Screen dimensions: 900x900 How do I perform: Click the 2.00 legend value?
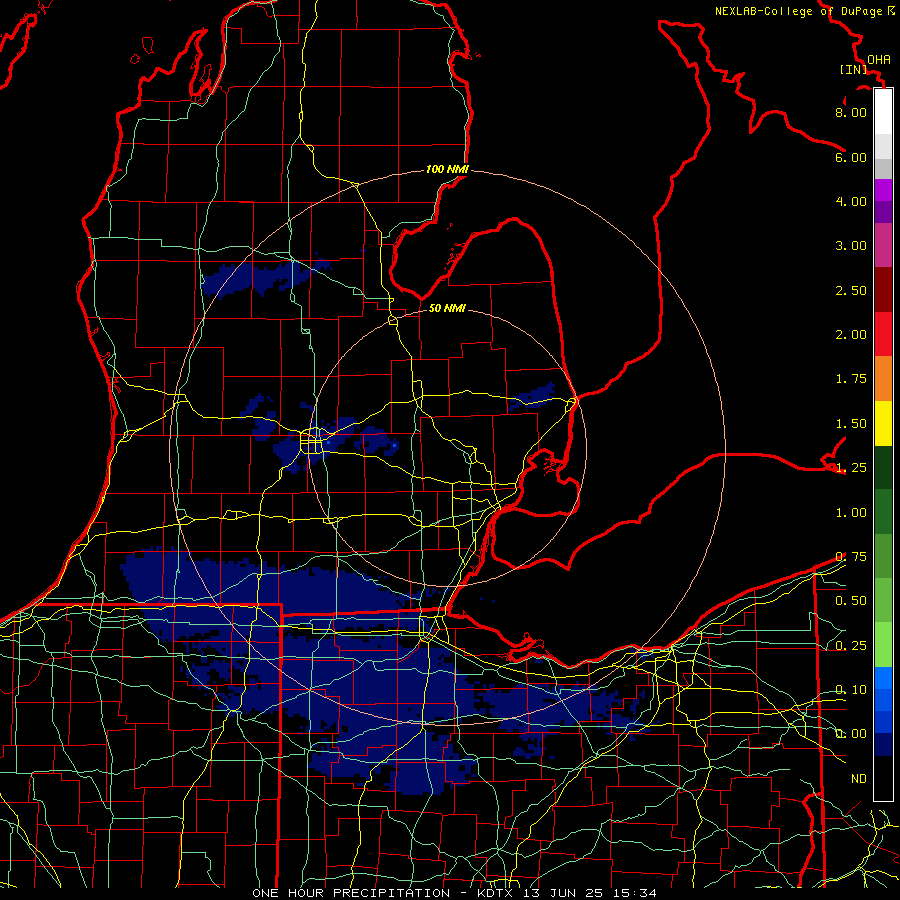point(851,335)
